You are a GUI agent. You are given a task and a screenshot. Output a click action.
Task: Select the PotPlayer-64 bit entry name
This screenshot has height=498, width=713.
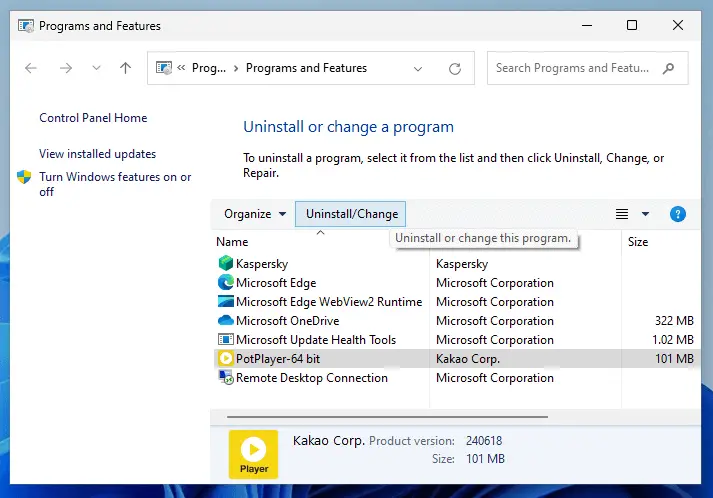coord(278,359)
